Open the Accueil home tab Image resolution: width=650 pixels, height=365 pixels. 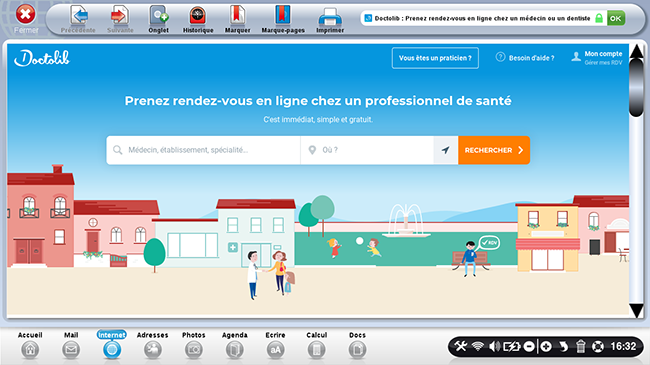point(30,345)
